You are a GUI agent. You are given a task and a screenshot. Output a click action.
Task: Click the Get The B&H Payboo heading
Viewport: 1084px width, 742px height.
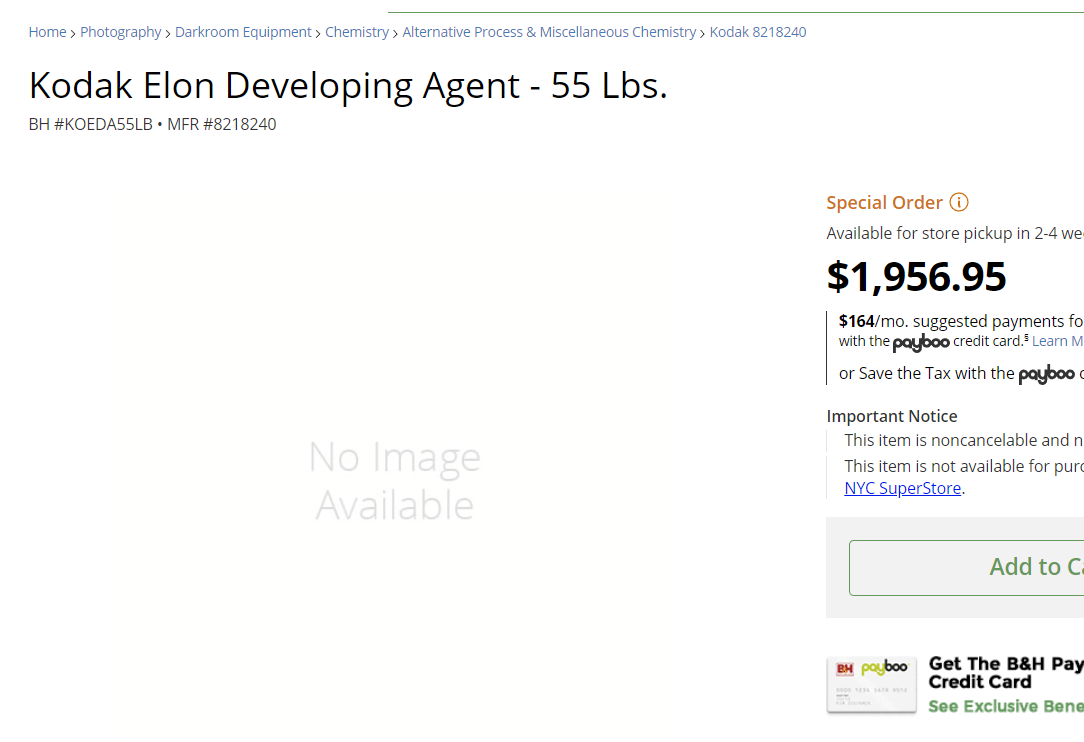[x=1005, y=672]
